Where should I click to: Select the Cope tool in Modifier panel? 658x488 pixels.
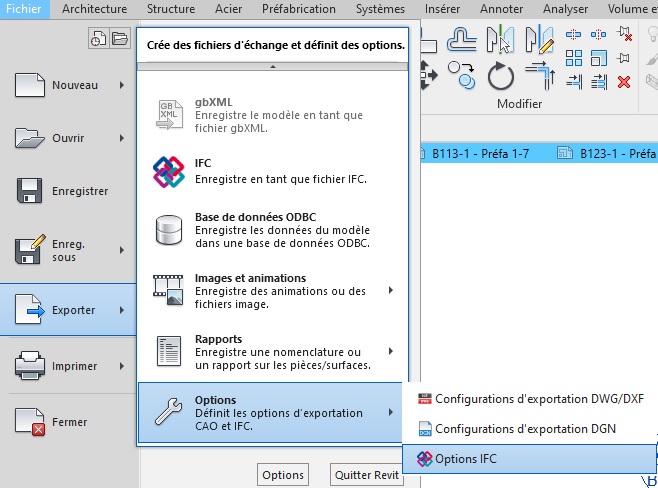click(x=461, y=40)
